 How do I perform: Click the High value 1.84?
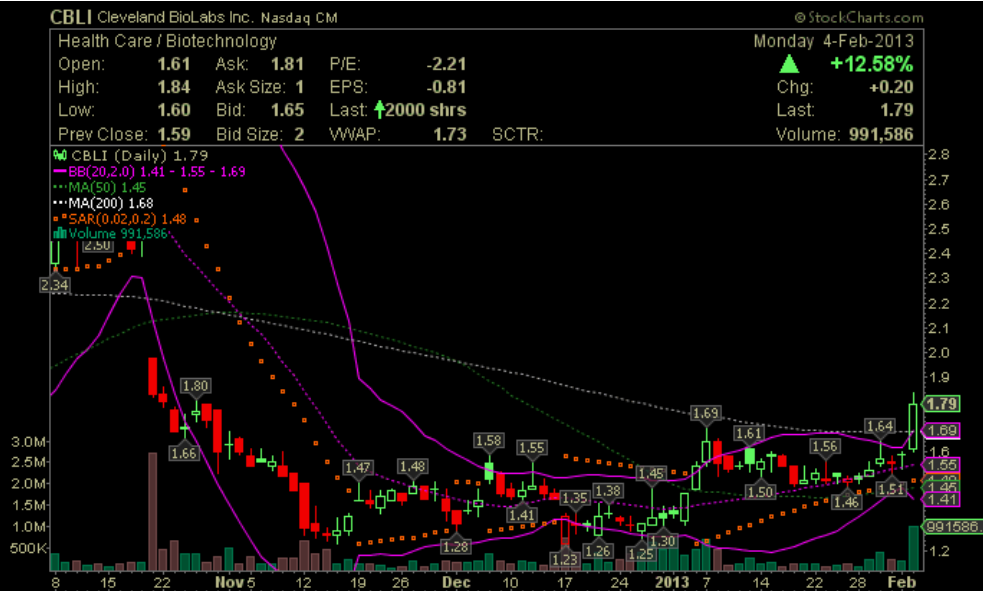click(x=174, y=87)
